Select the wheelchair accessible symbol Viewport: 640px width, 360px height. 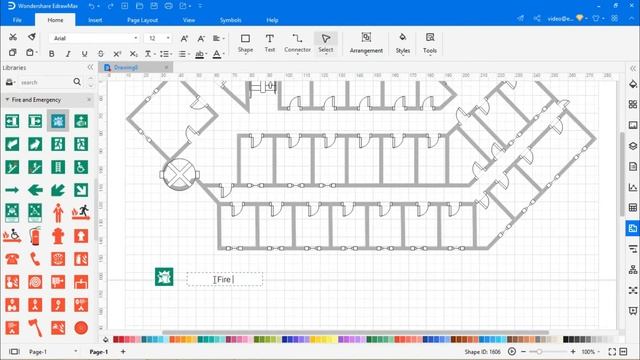pyautogui.click(x=81, y=167)
